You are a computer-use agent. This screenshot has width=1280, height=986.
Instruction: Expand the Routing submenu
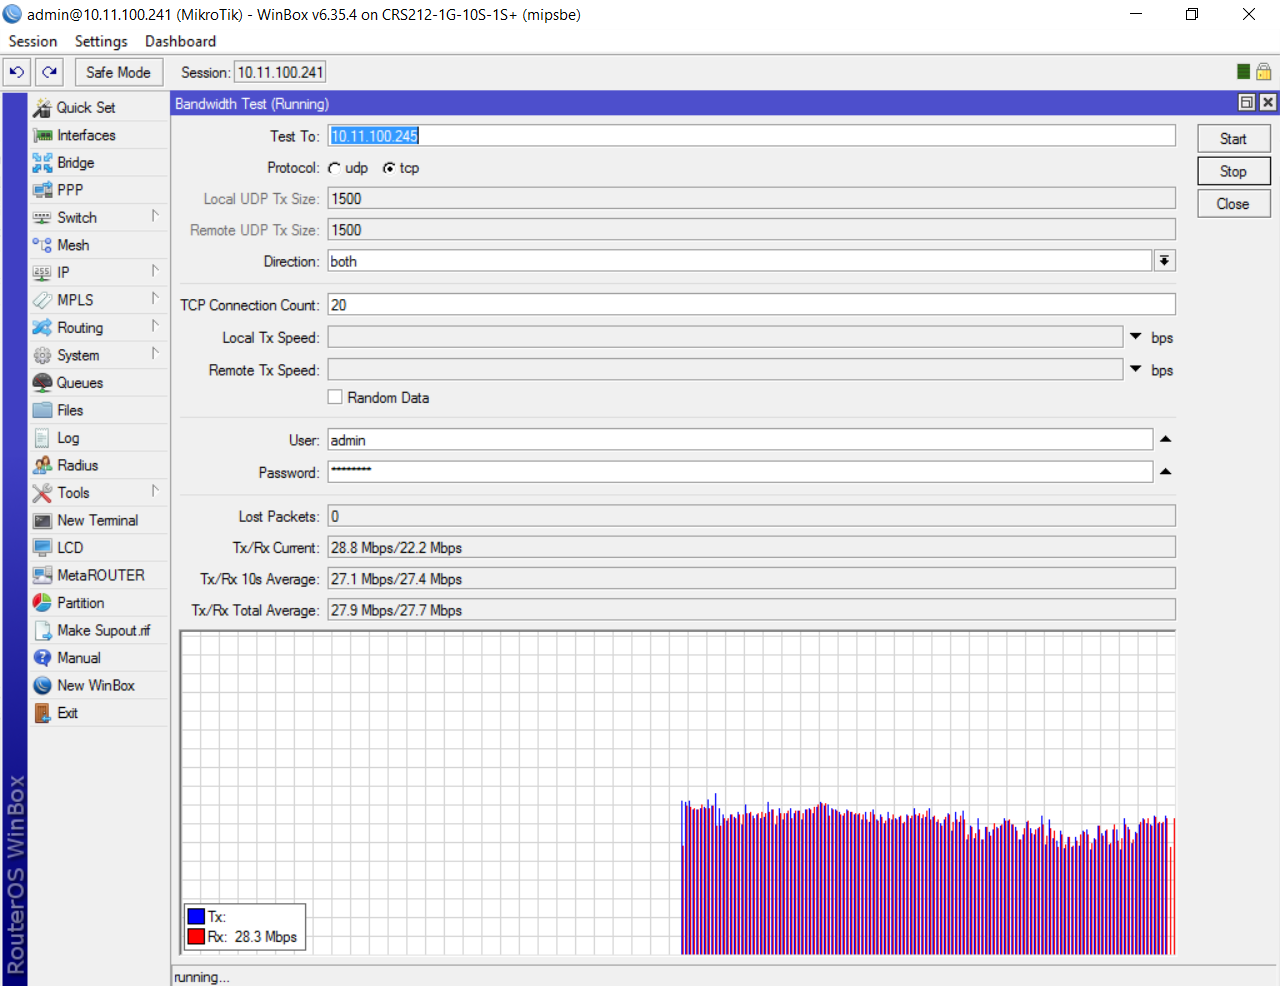tap(80, 327)
